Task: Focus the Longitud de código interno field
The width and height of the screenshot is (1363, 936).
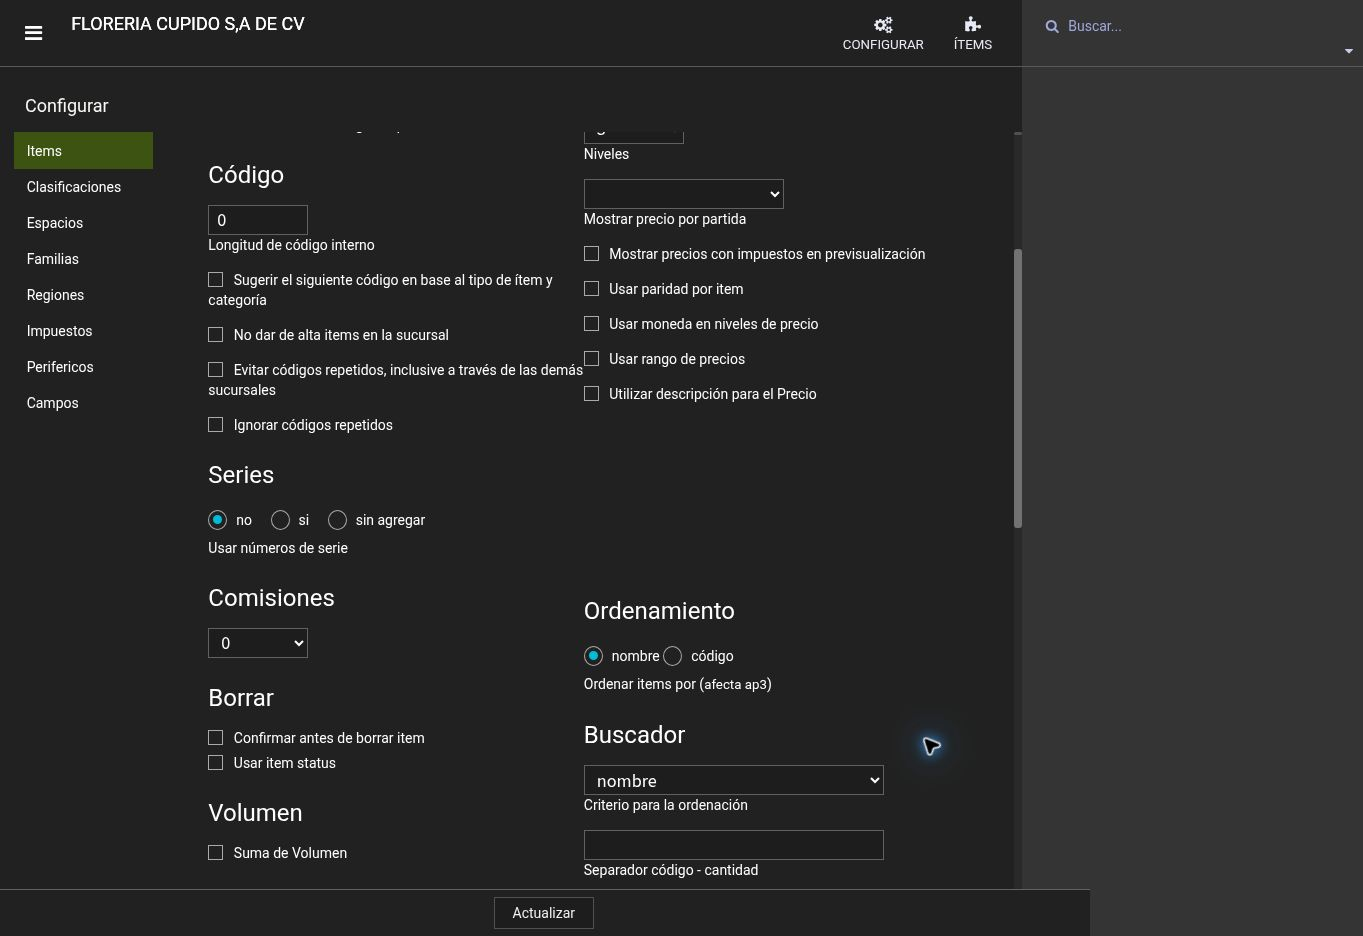Action: click(258, 220)
